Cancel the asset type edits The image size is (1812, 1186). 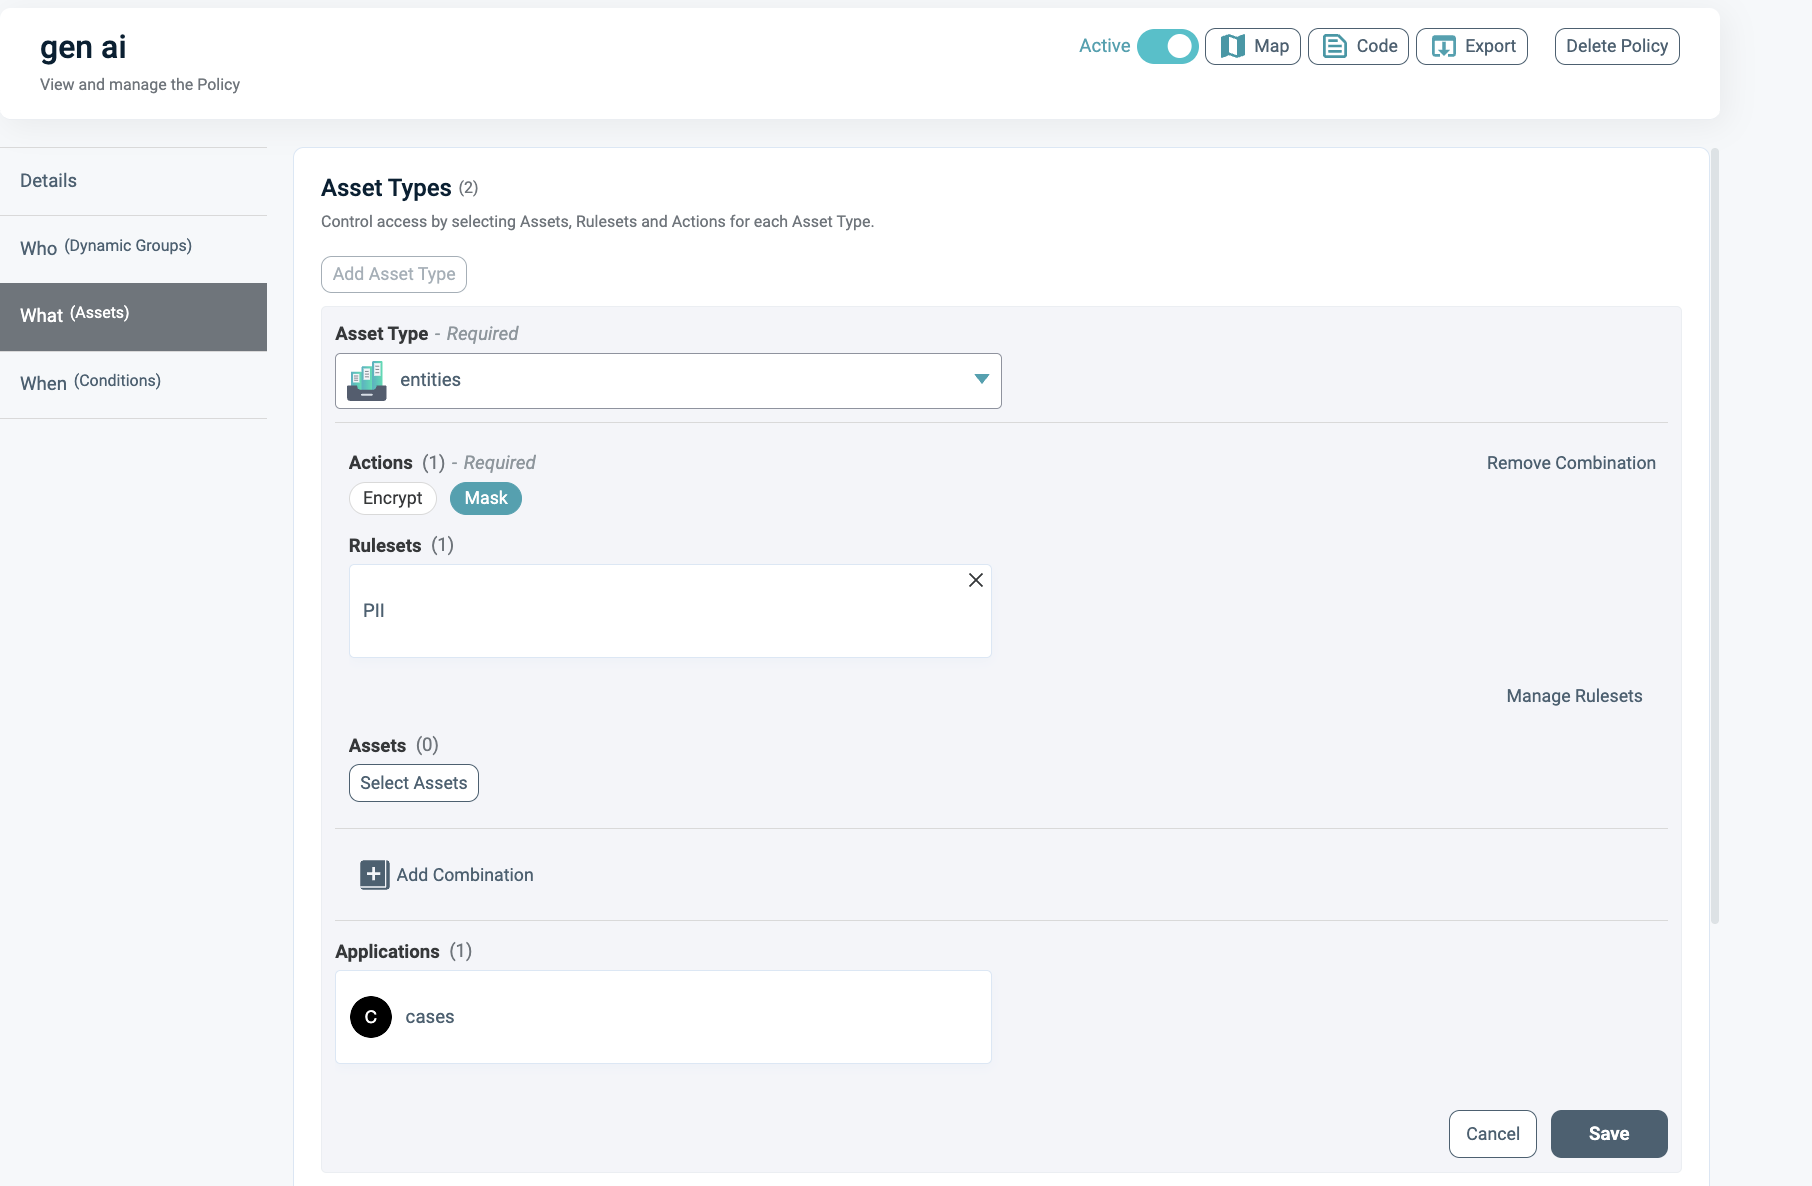click(x=1493, y=1134)
